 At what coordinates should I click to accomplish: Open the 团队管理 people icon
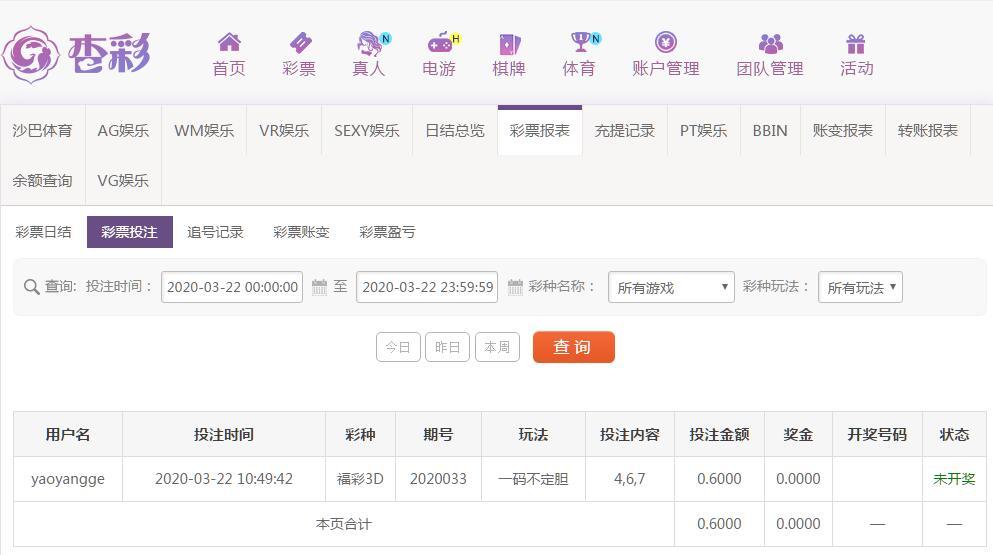click(770, 43)
